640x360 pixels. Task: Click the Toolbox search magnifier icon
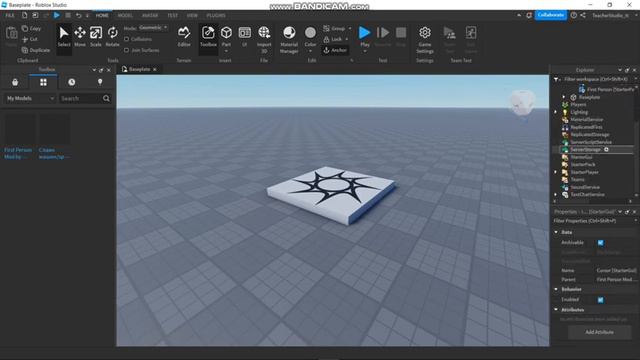coord(107,98)
